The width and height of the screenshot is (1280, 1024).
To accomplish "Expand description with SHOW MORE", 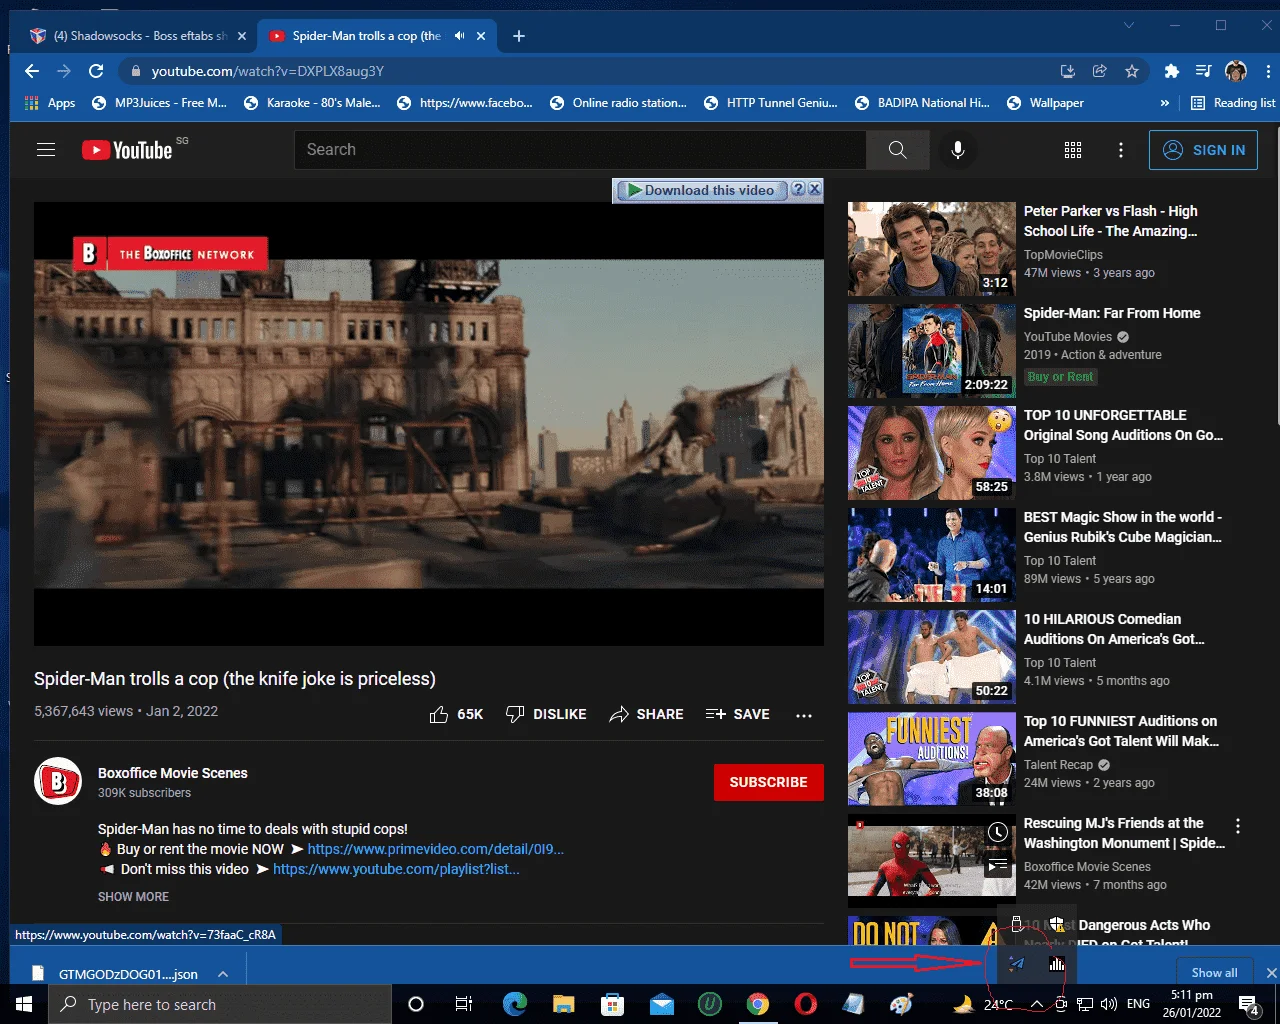I will point(133,897).
